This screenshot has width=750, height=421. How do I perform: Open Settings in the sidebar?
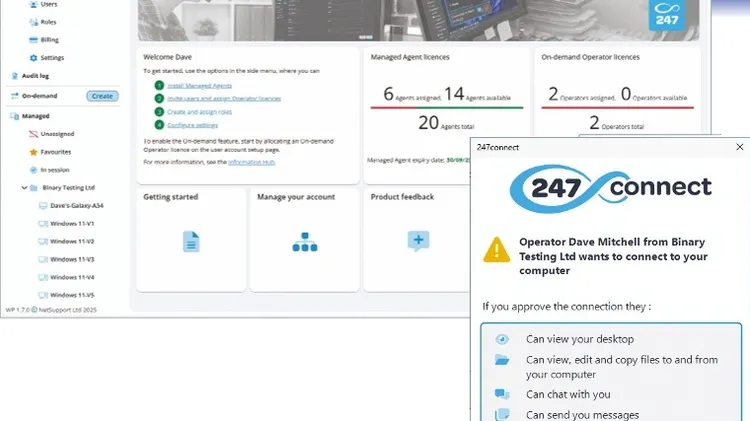click(52, 57)
